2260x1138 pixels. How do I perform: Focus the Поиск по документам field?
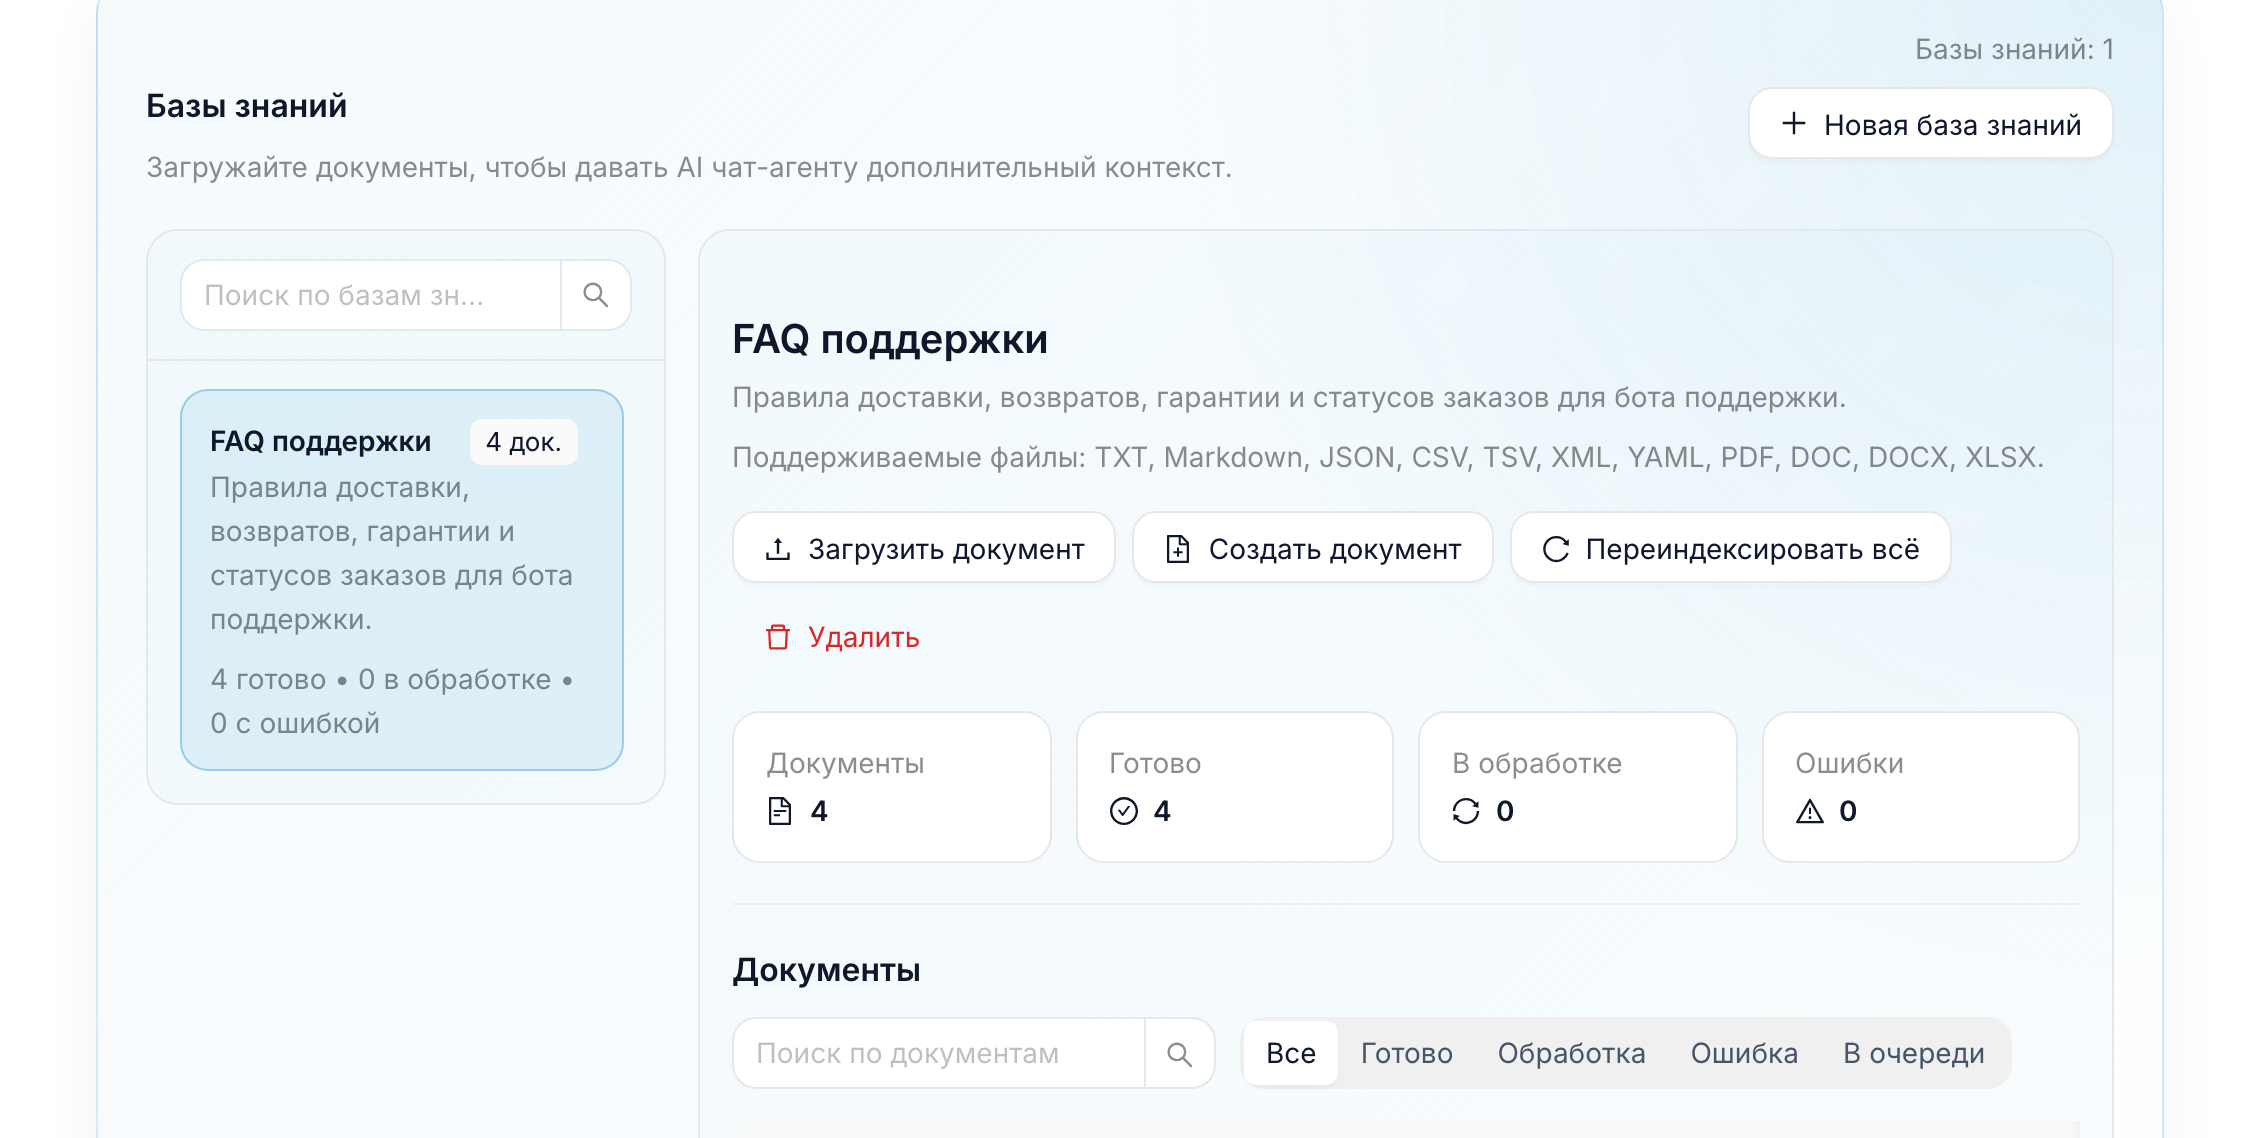939,1053
